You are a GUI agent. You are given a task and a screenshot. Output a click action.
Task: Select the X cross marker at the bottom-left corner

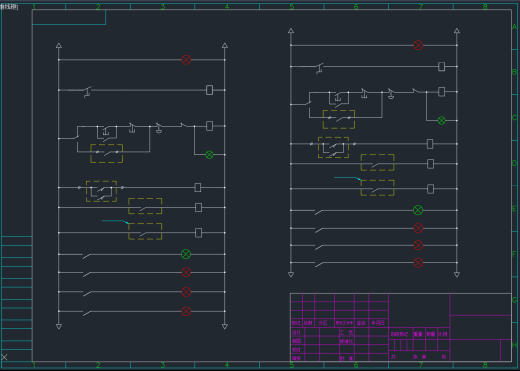pyautogui.click(x=4, y=357)
